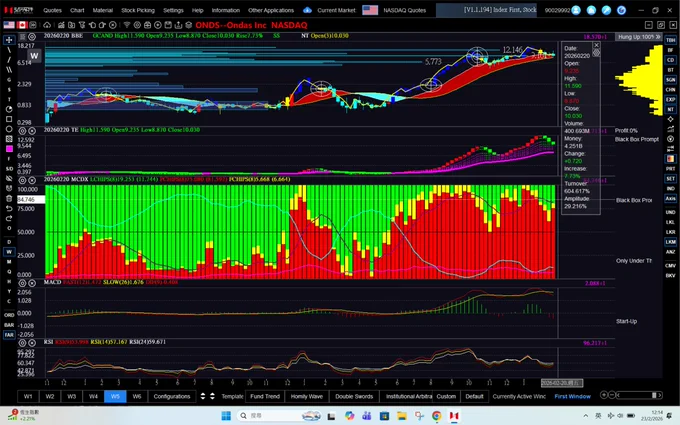Open NASDAQ Quotes link
The height and width of the screenshot is (425, 680).
pyautogui.click(x=404, y=10)
